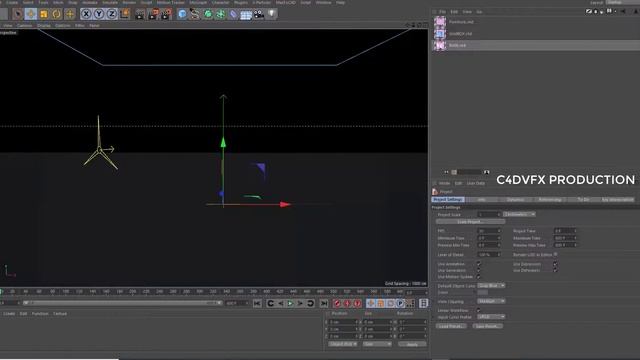This screenshot has width=640, height=360.
Task: Open the Size mode dropdown
Action: click(x=377, y=344)
